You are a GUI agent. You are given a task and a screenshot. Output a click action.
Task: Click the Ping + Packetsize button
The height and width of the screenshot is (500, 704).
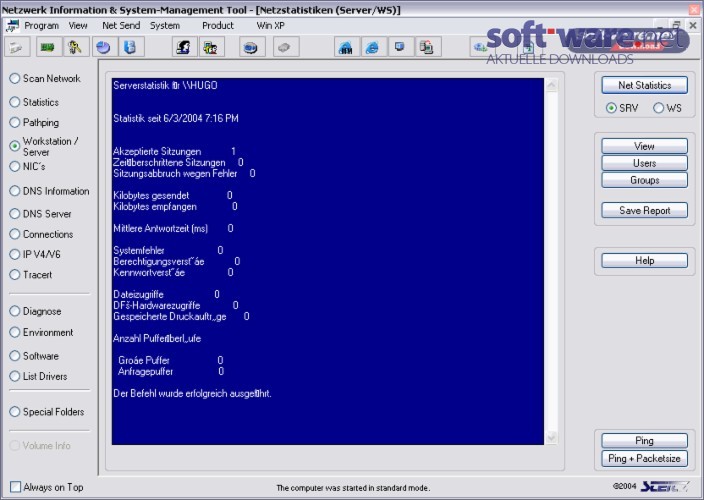(644, 459)
